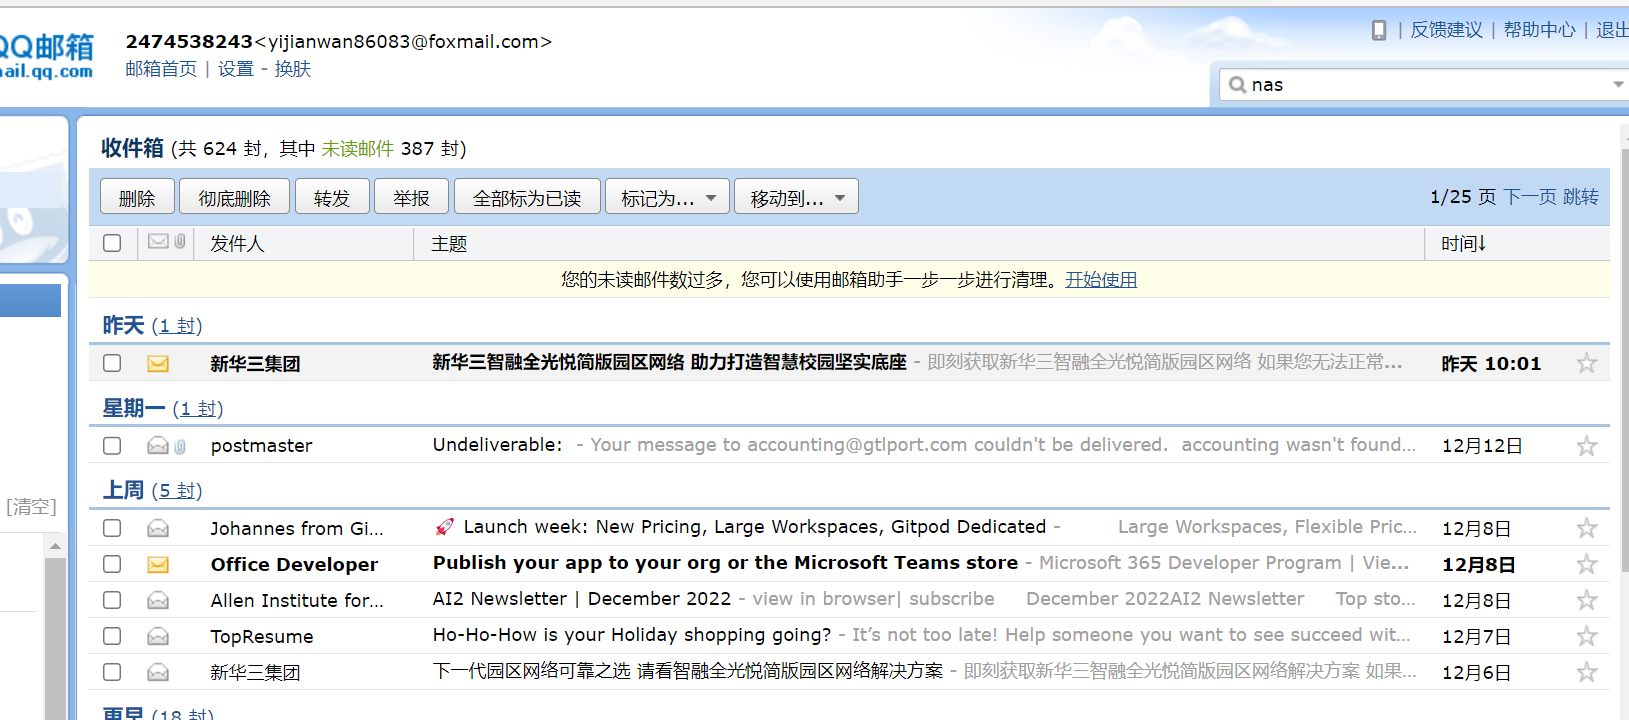The width and height of the screenshot is (1629, 720).
Task: Click the mobile phone icon in header
Action: point(1379,30)
